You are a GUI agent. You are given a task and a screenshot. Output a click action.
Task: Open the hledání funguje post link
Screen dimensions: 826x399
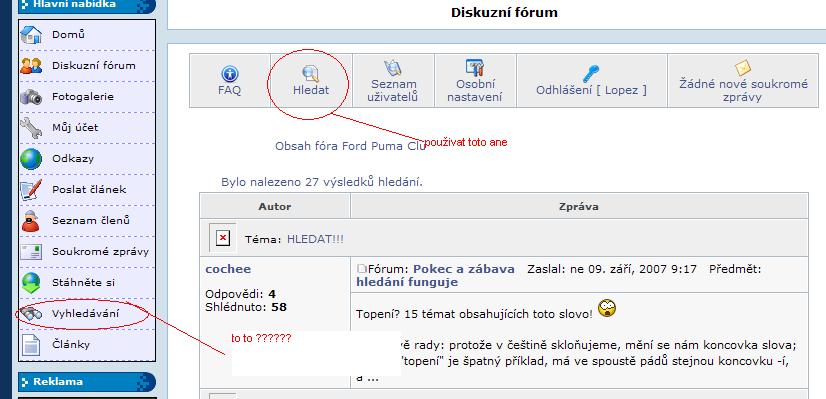pyautogui.click(x=407, y=282)
